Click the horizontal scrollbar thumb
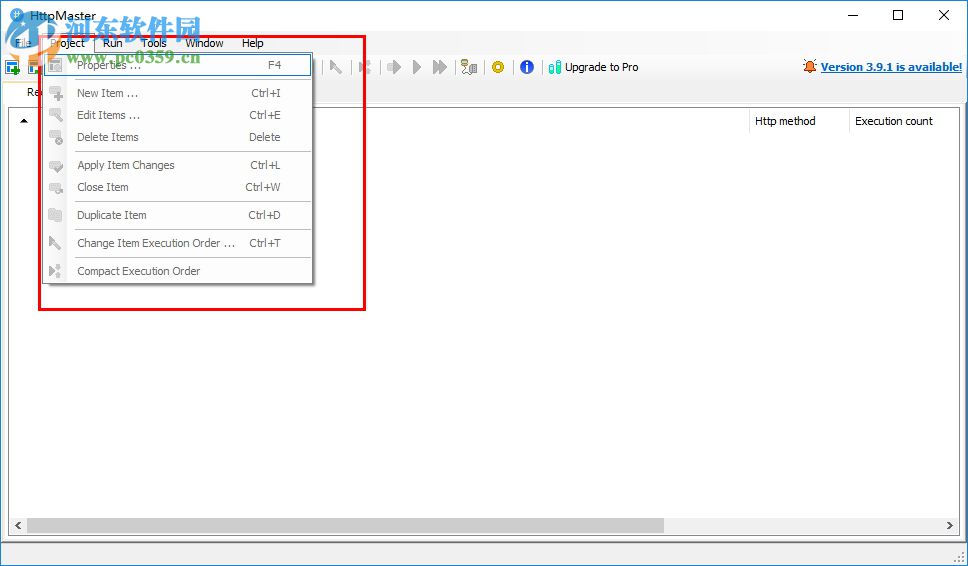 pos(345,526)
